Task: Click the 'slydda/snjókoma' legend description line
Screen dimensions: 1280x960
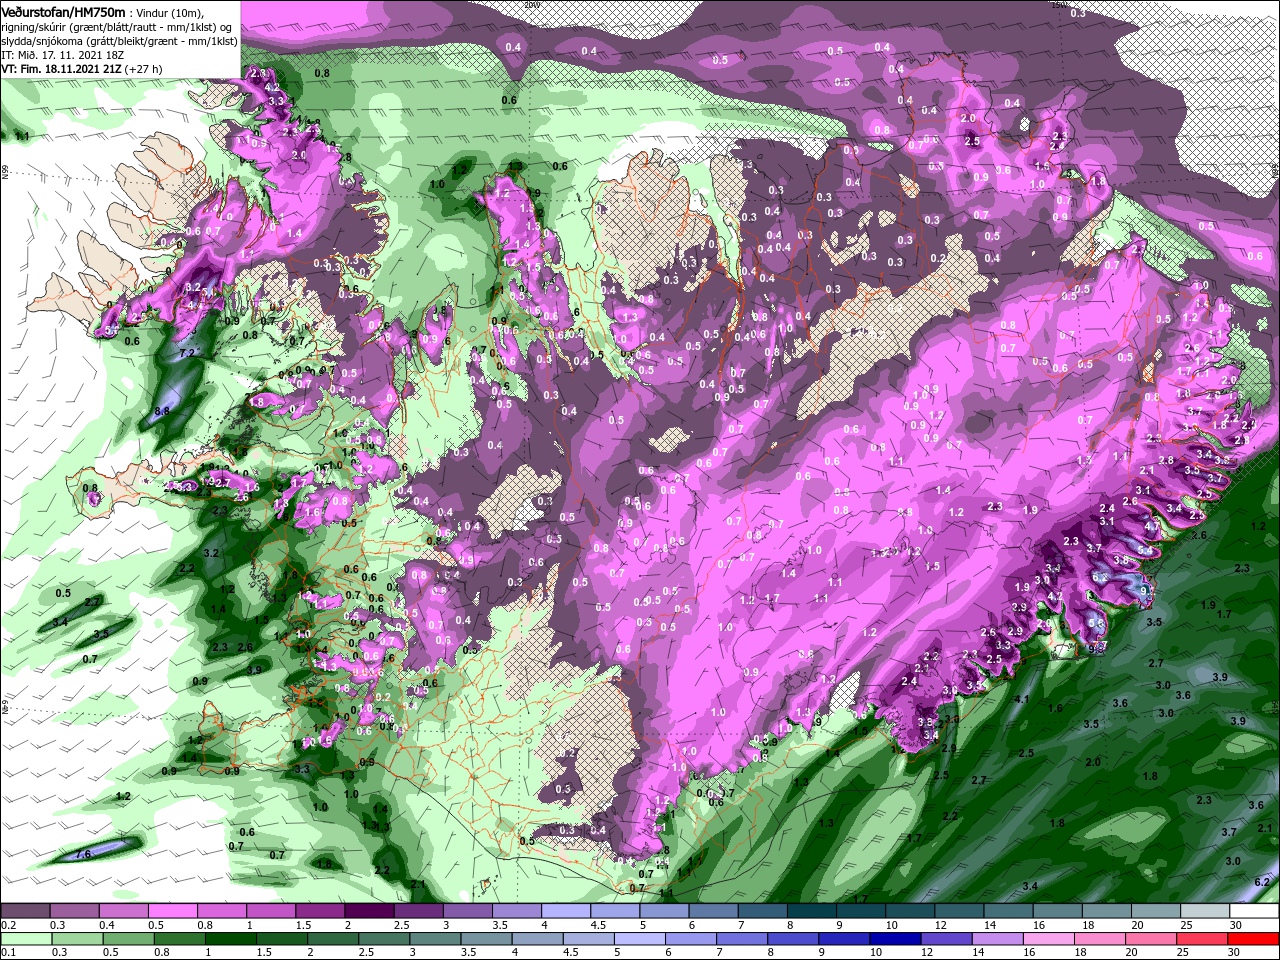Action: (120, 41)
